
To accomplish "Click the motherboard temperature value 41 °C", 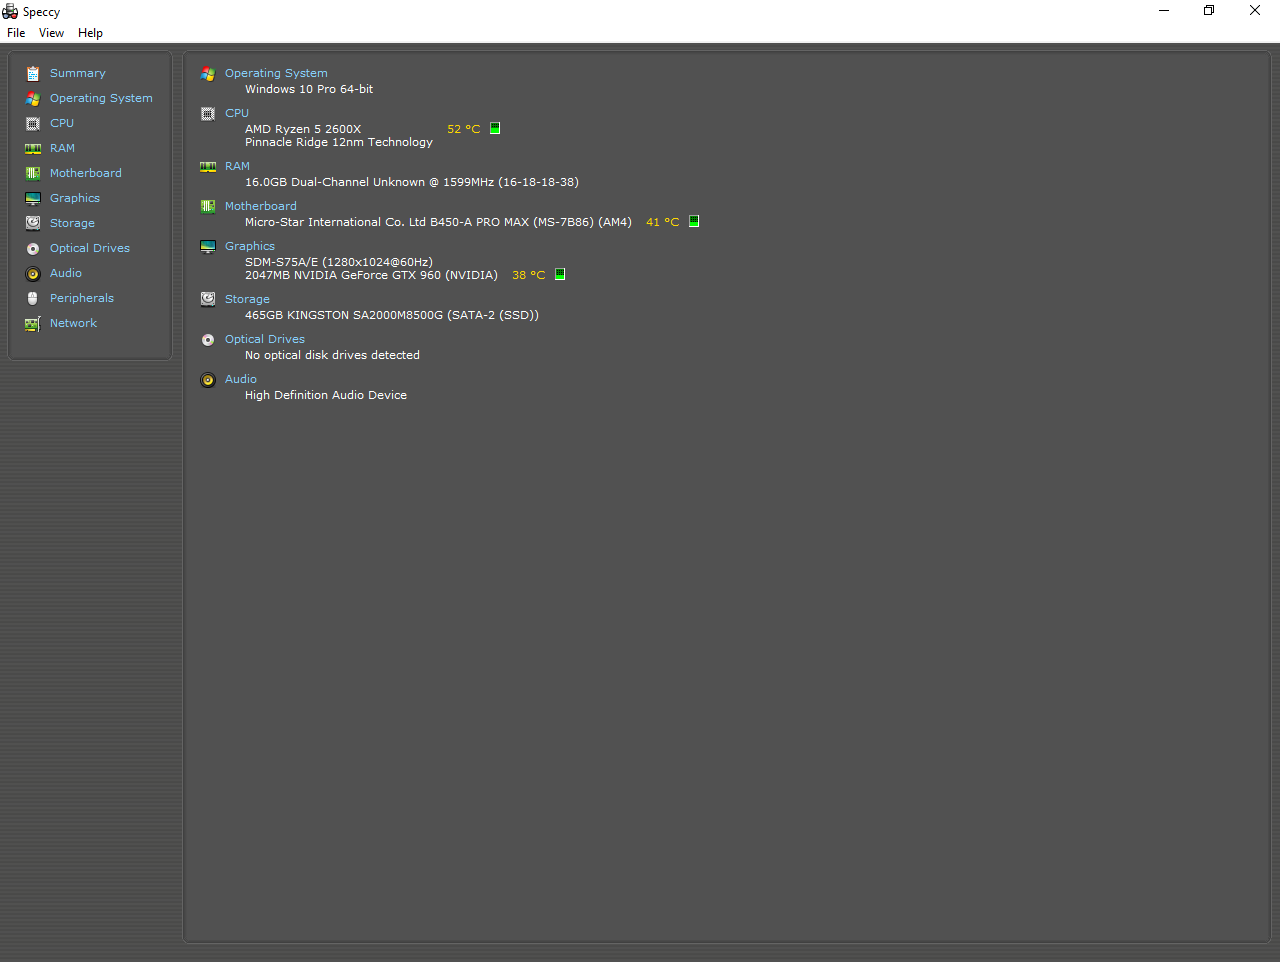I will pos(662,222).
